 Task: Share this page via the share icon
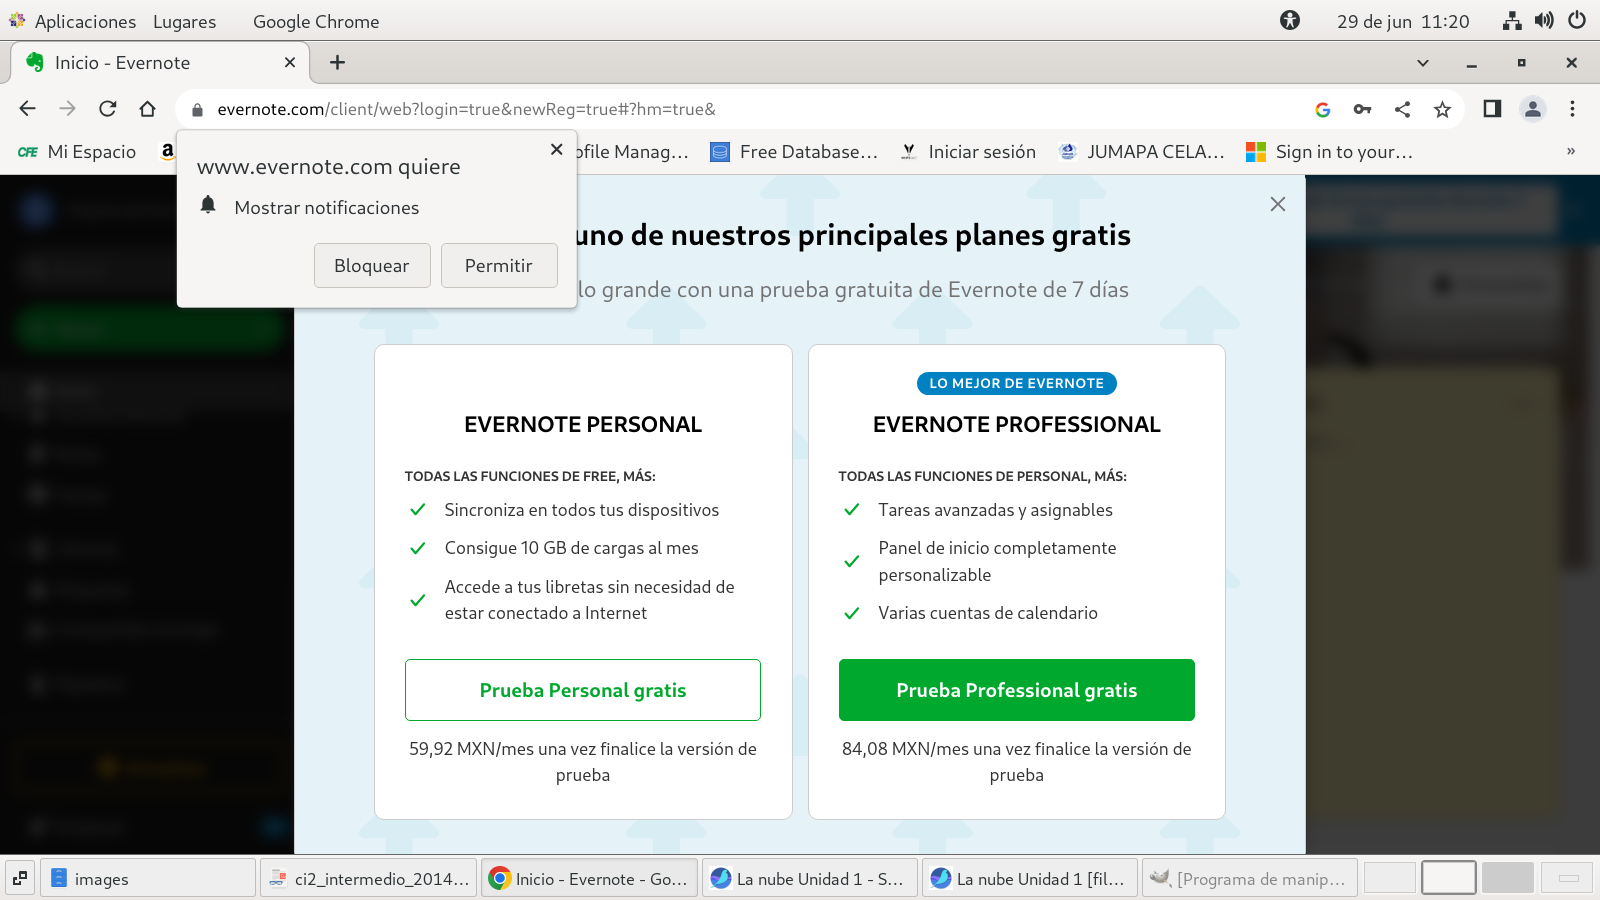[1402, 109]
